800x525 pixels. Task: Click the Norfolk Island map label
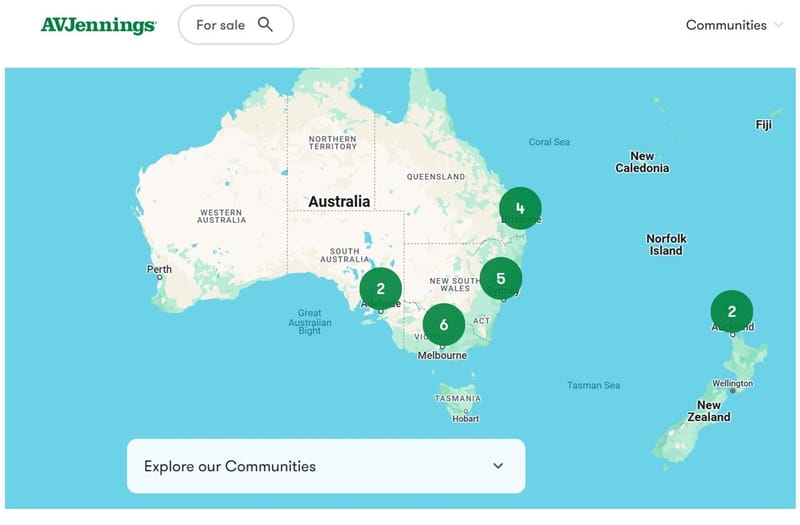[665, 245]
